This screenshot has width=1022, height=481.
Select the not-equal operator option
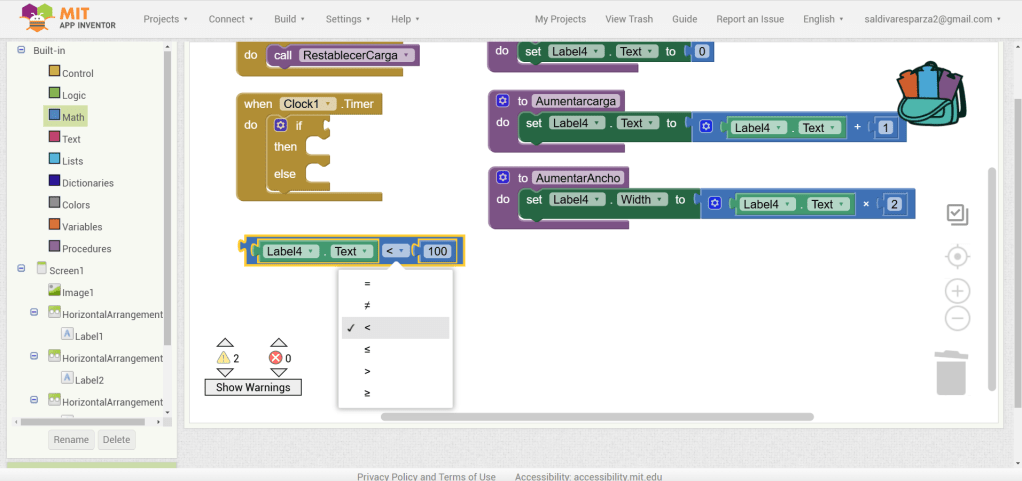(x=368, y=306)
